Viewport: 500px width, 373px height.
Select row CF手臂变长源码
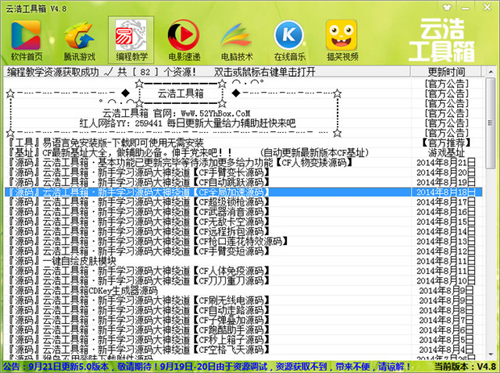pyautogui.click(x=242, y=173)
